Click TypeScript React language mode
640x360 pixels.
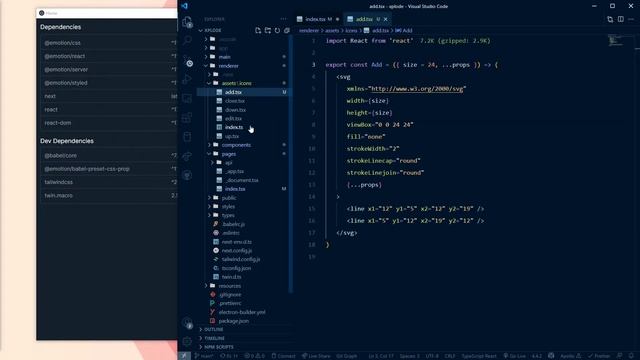479,356
